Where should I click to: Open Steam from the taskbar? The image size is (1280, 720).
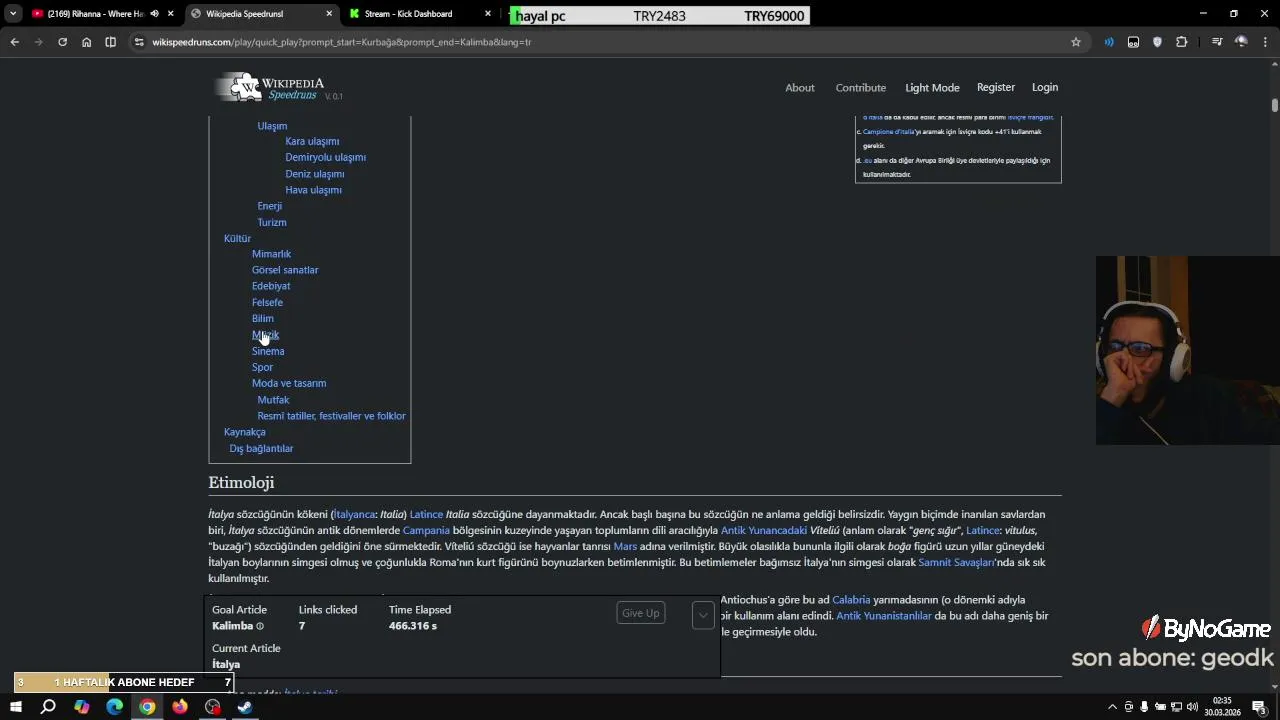click(x=245, y=707)
